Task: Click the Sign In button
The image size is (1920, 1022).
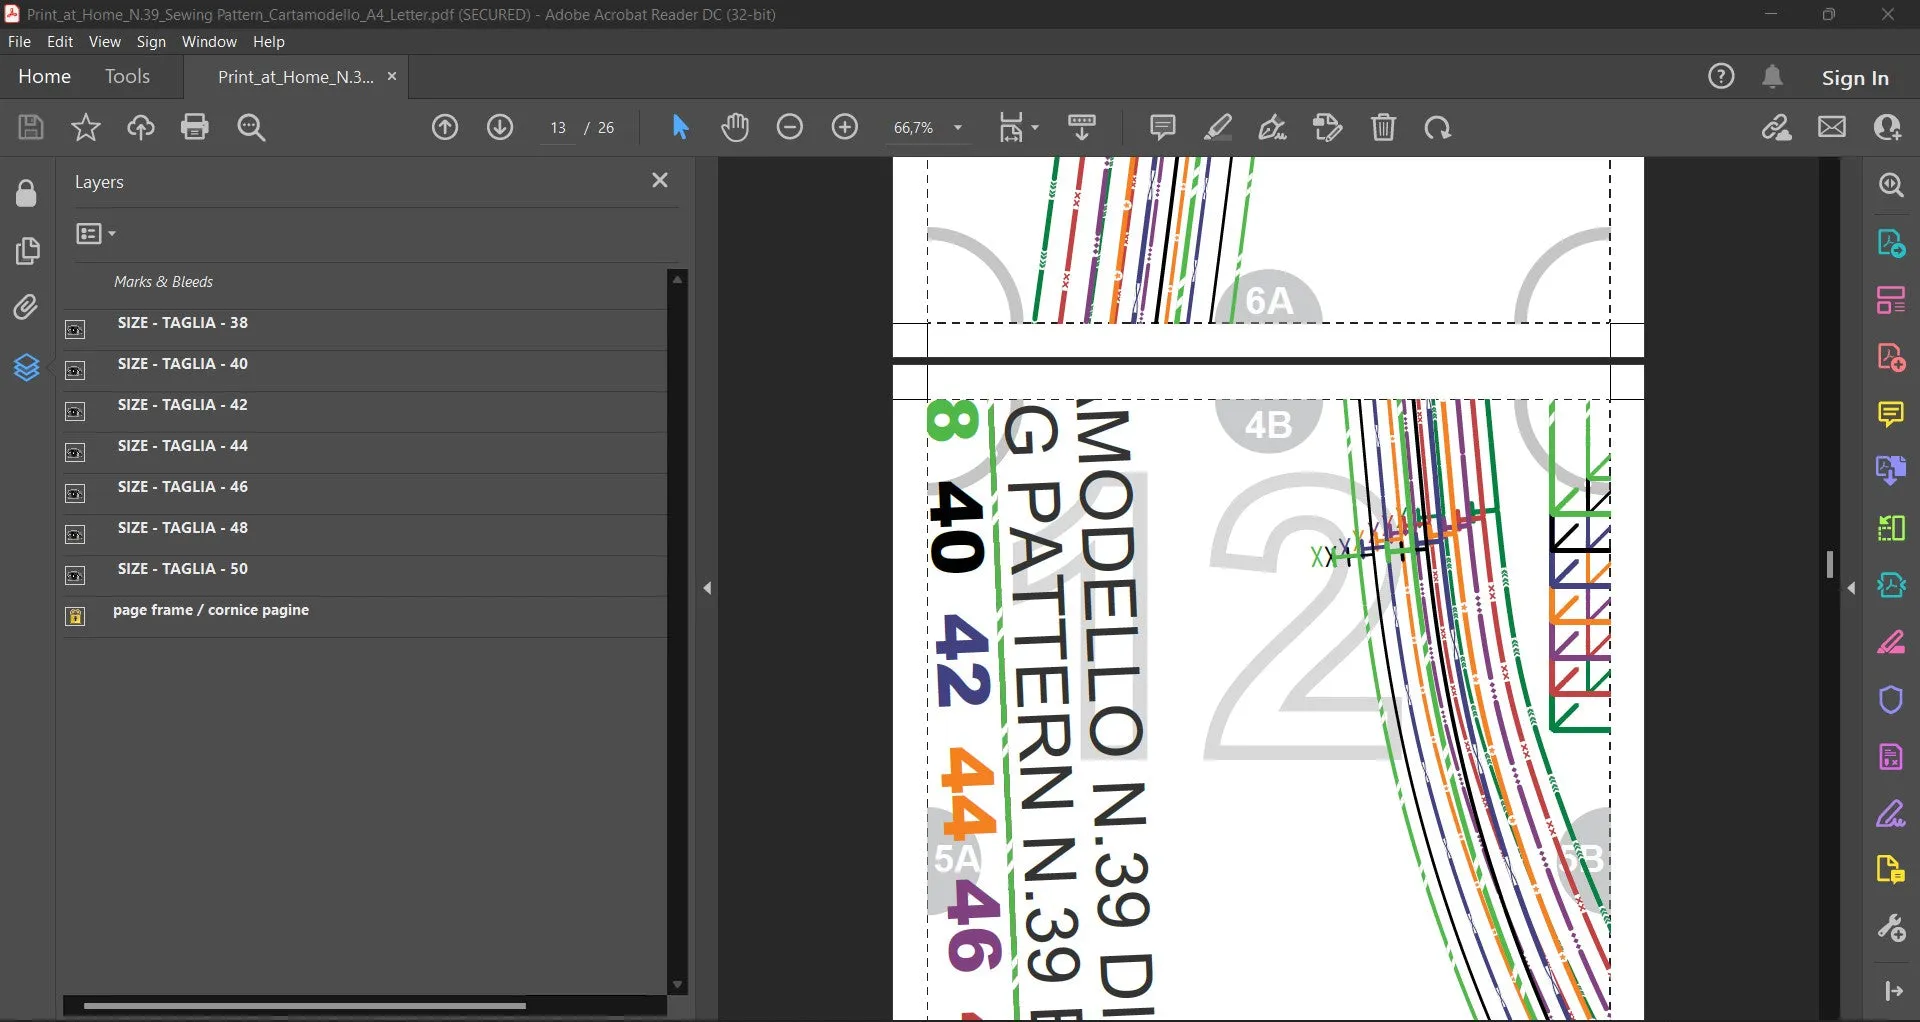Action: tap(1855, 78)
